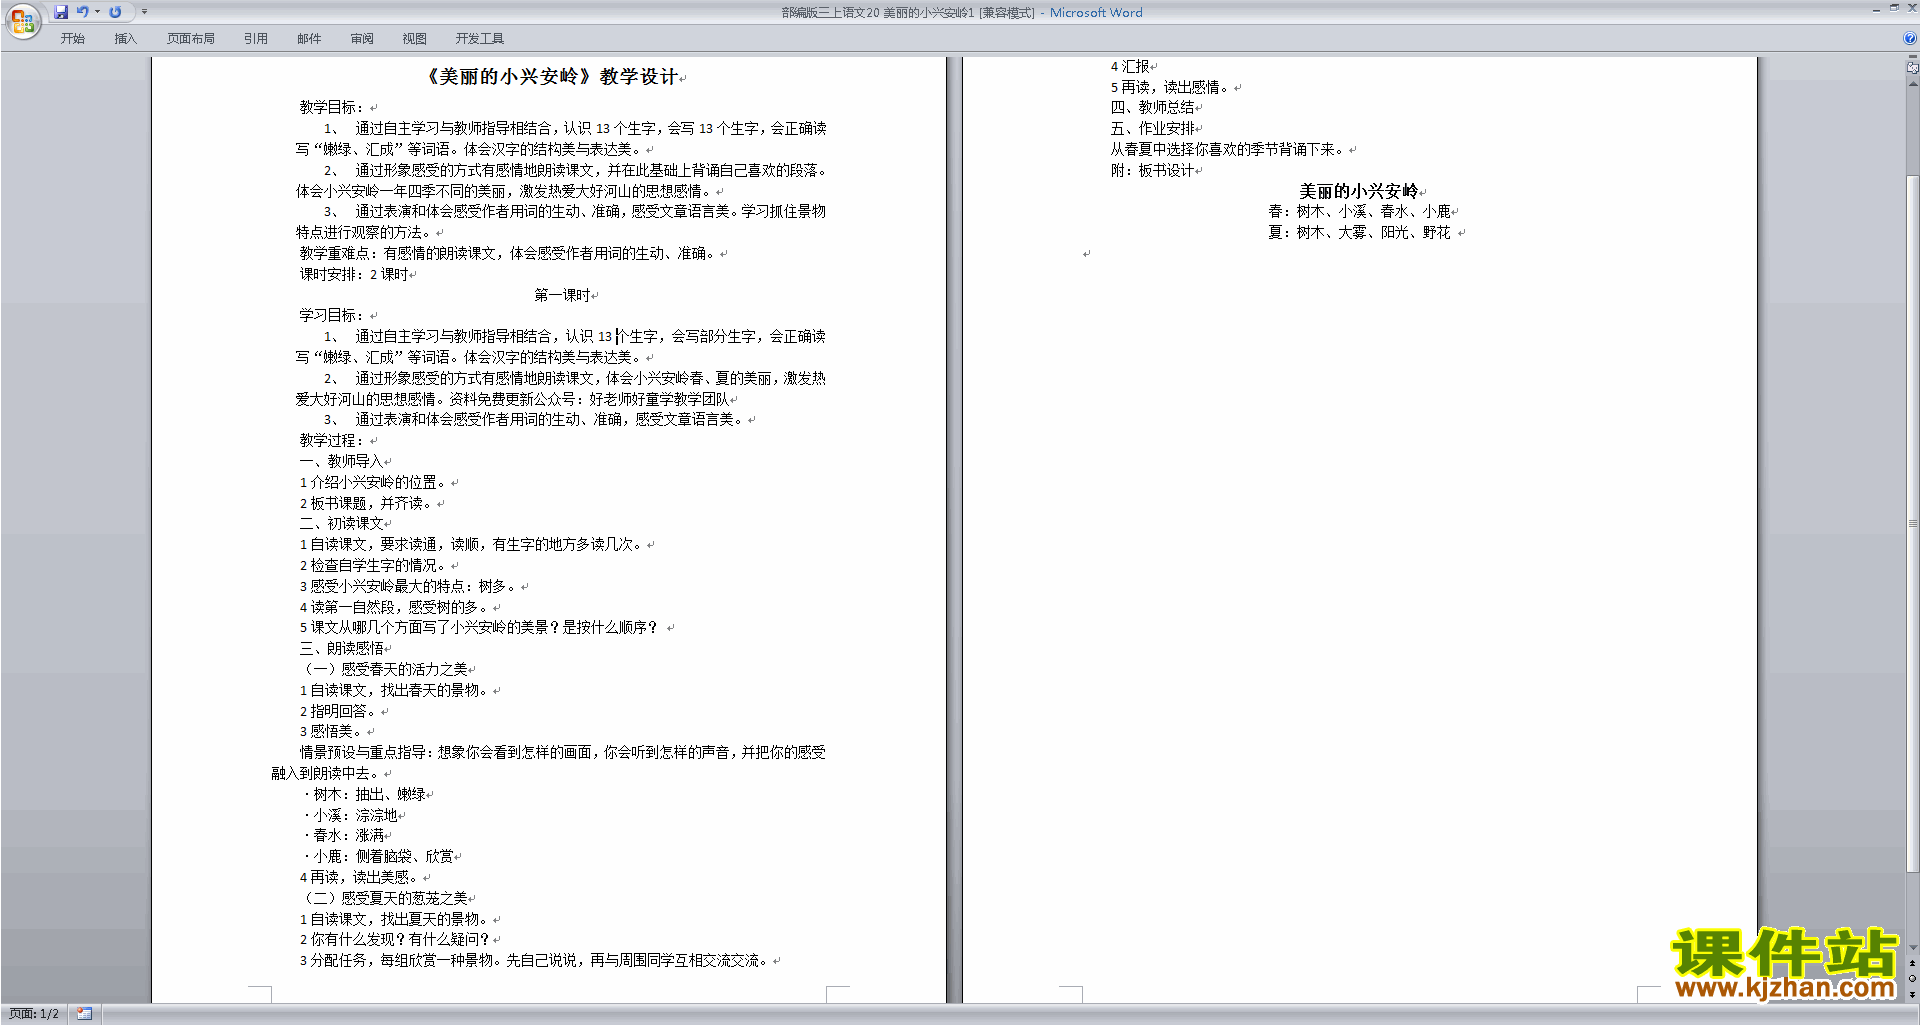The width and height of the screenshot is (1920, 1025).
Task: Click the Select Browse Object round button
Action: click(x=1912, y=978)
